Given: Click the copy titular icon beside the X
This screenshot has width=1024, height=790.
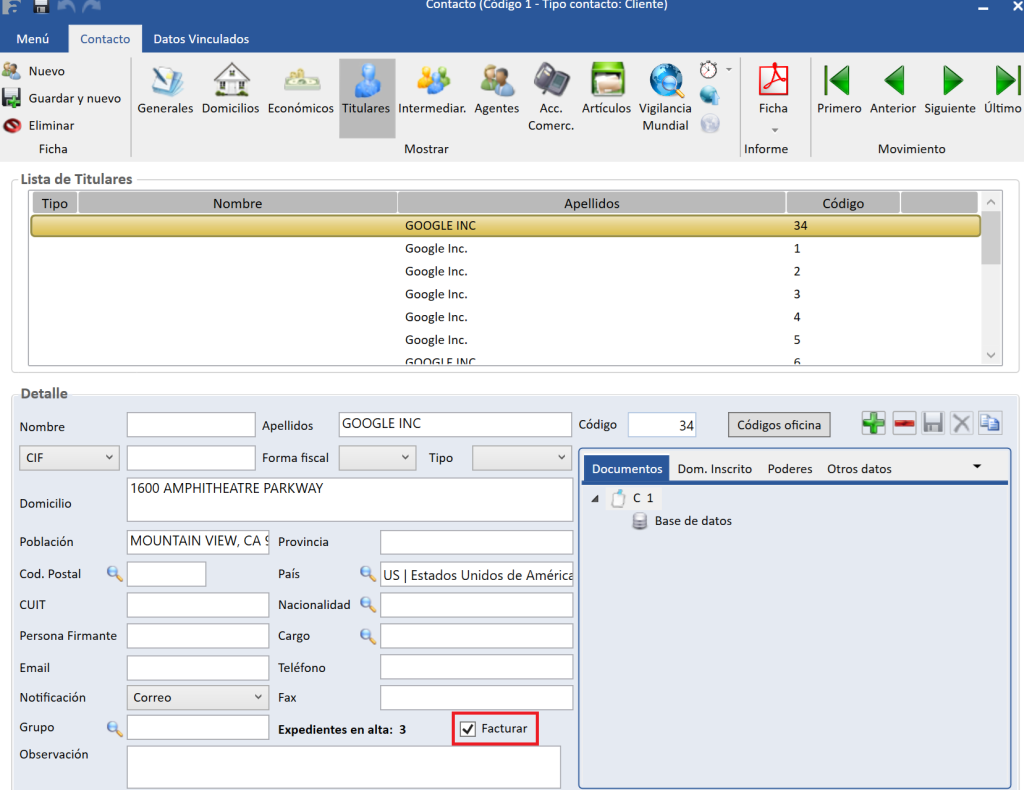Looking at the screenshot, I should point(990,424).
